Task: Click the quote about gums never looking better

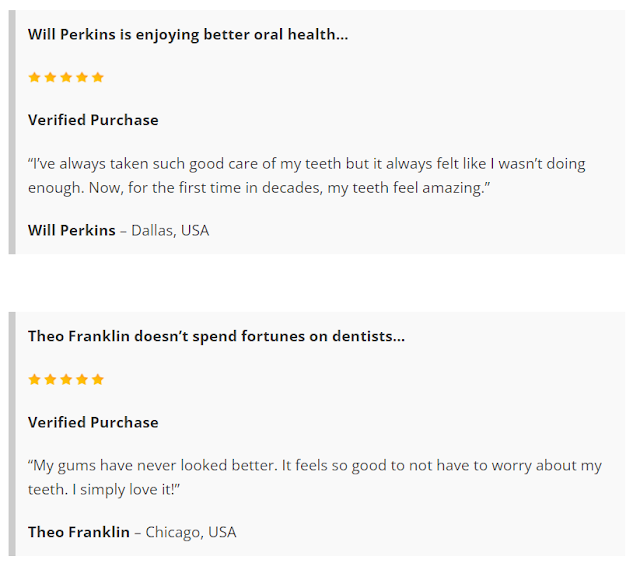Action: [x=314, y=478]
